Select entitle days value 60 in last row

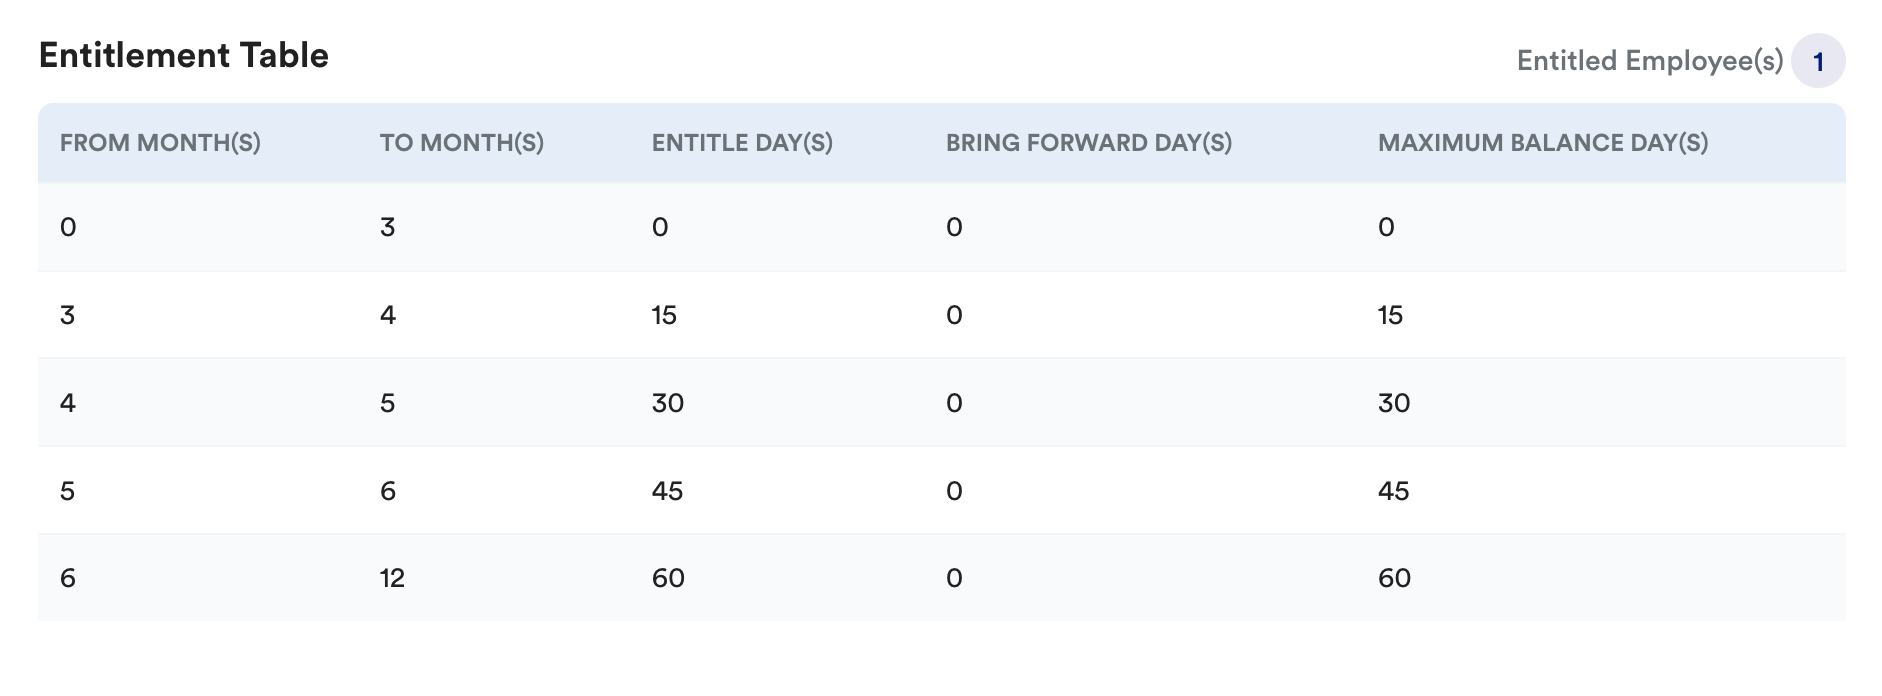668,578
